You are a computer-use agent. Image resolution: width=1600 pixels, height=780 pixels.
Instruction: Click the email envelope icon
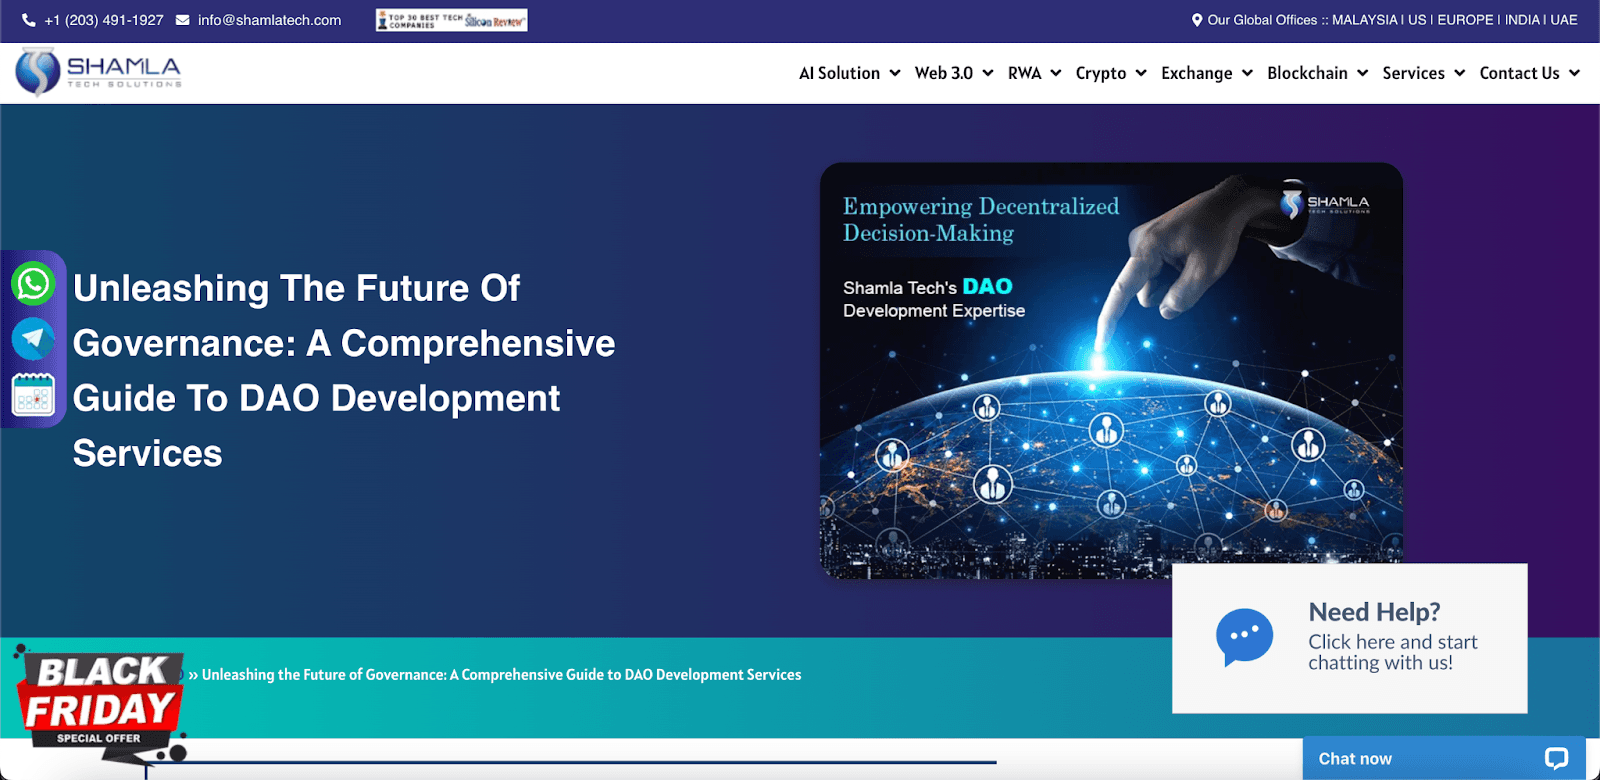click(x=183, y=20)
